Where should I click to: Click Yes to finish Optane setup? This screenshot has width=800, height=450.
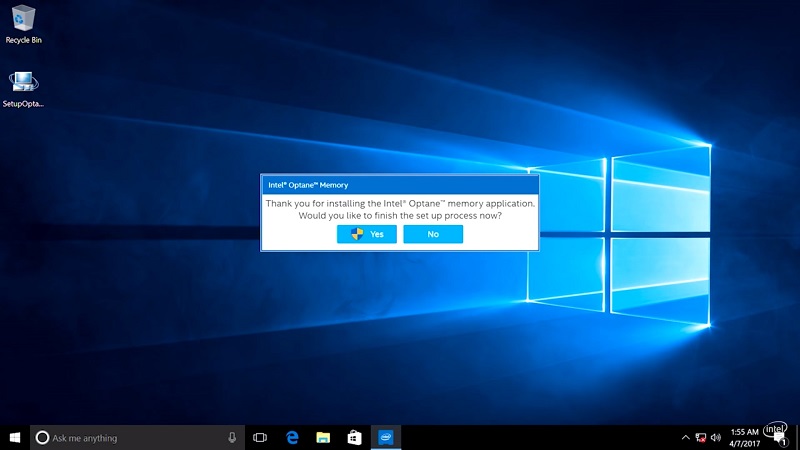tap(367, 234)
